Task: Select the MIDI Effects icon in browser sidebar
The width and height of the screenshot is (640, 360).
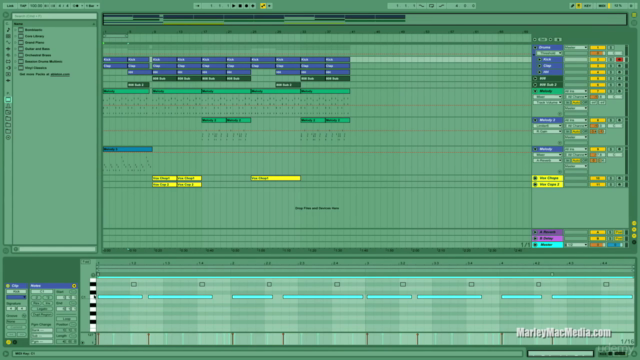Action: (8, 55)
